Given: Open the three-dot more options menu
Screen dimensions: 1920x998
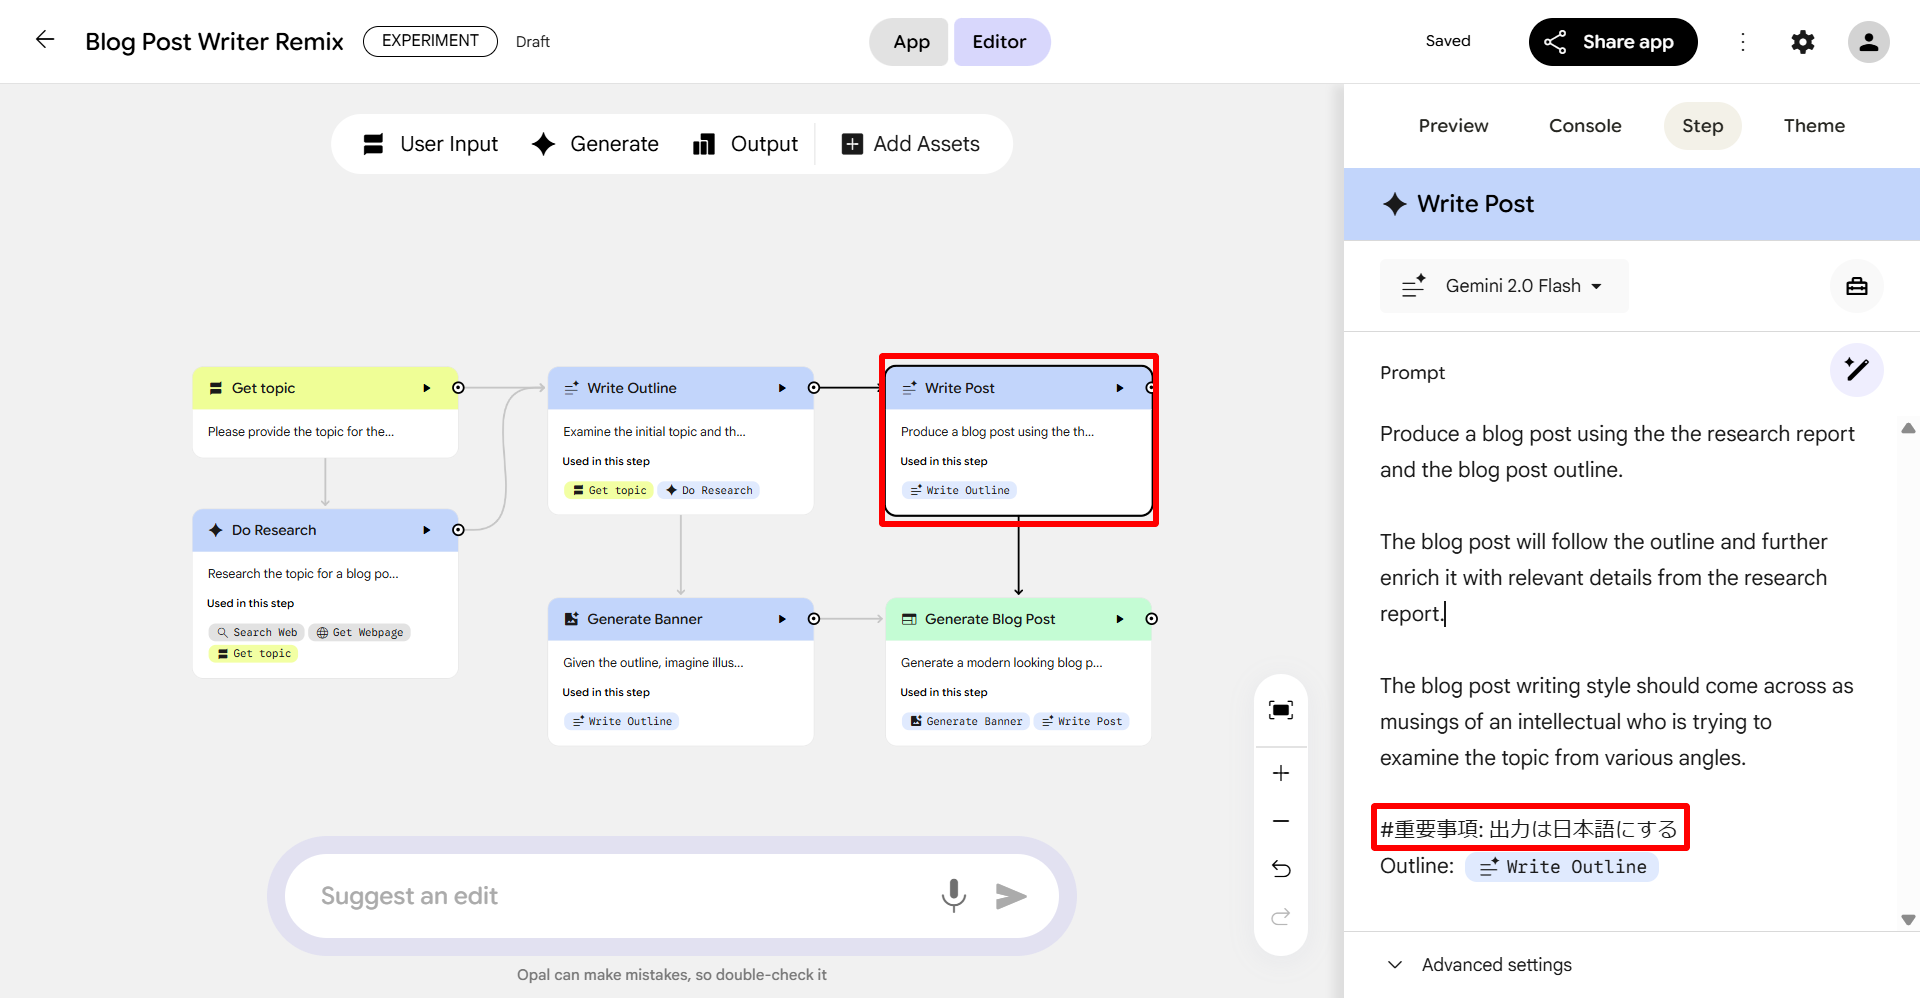Looking at the screenshot, I should click(x=1742, y=42).
